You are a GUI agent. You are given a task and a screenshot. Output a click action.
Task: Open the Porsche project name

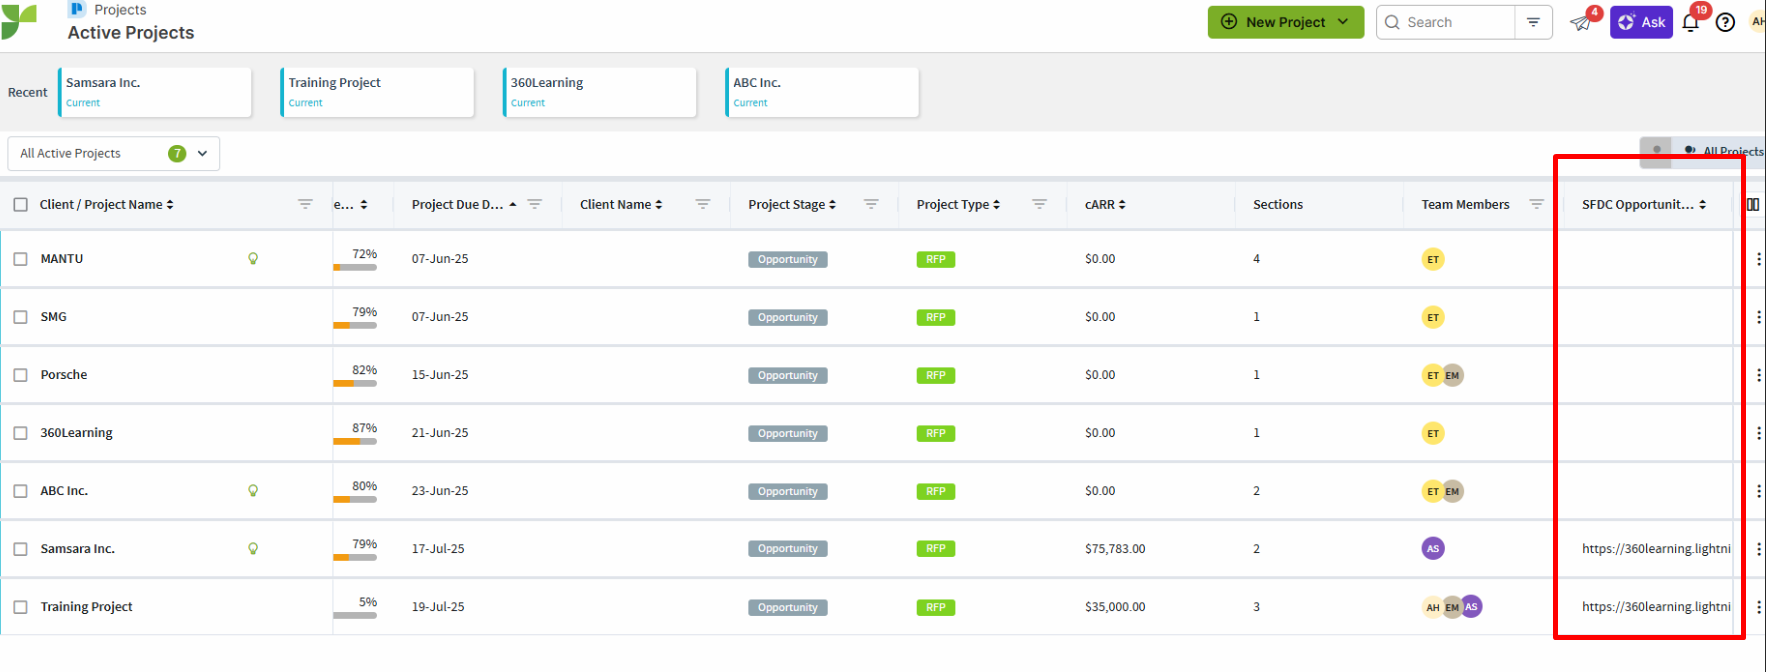click(64, 375)
